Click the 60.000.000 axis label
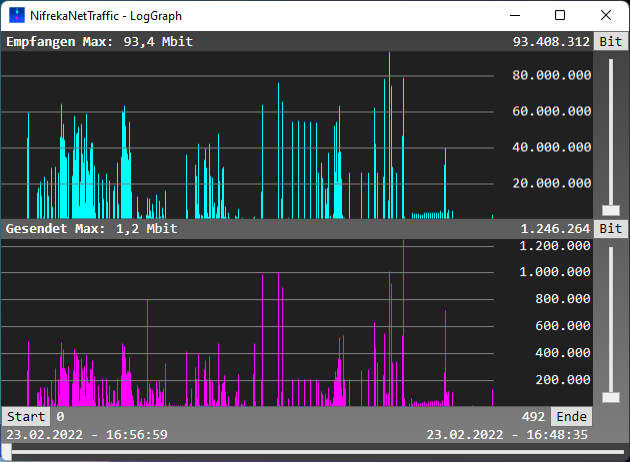 (552, 111)
